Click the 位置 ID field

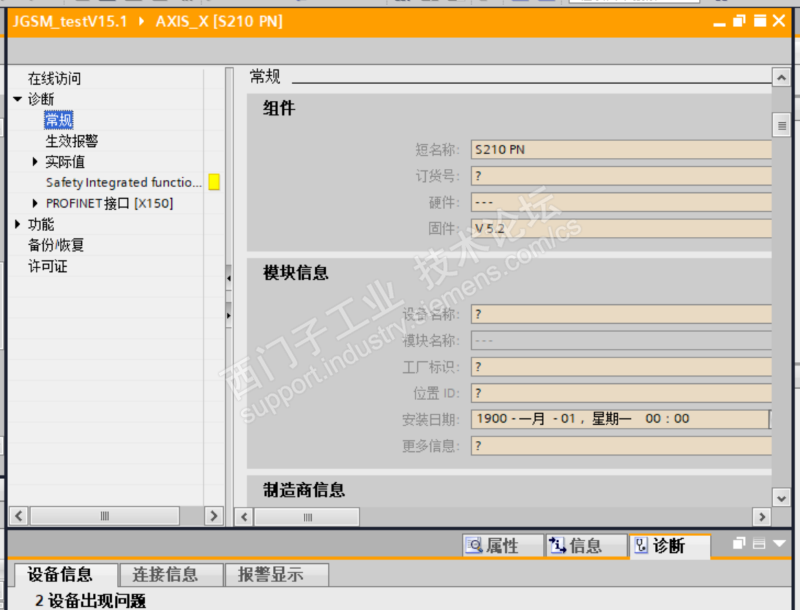point(621,393)
